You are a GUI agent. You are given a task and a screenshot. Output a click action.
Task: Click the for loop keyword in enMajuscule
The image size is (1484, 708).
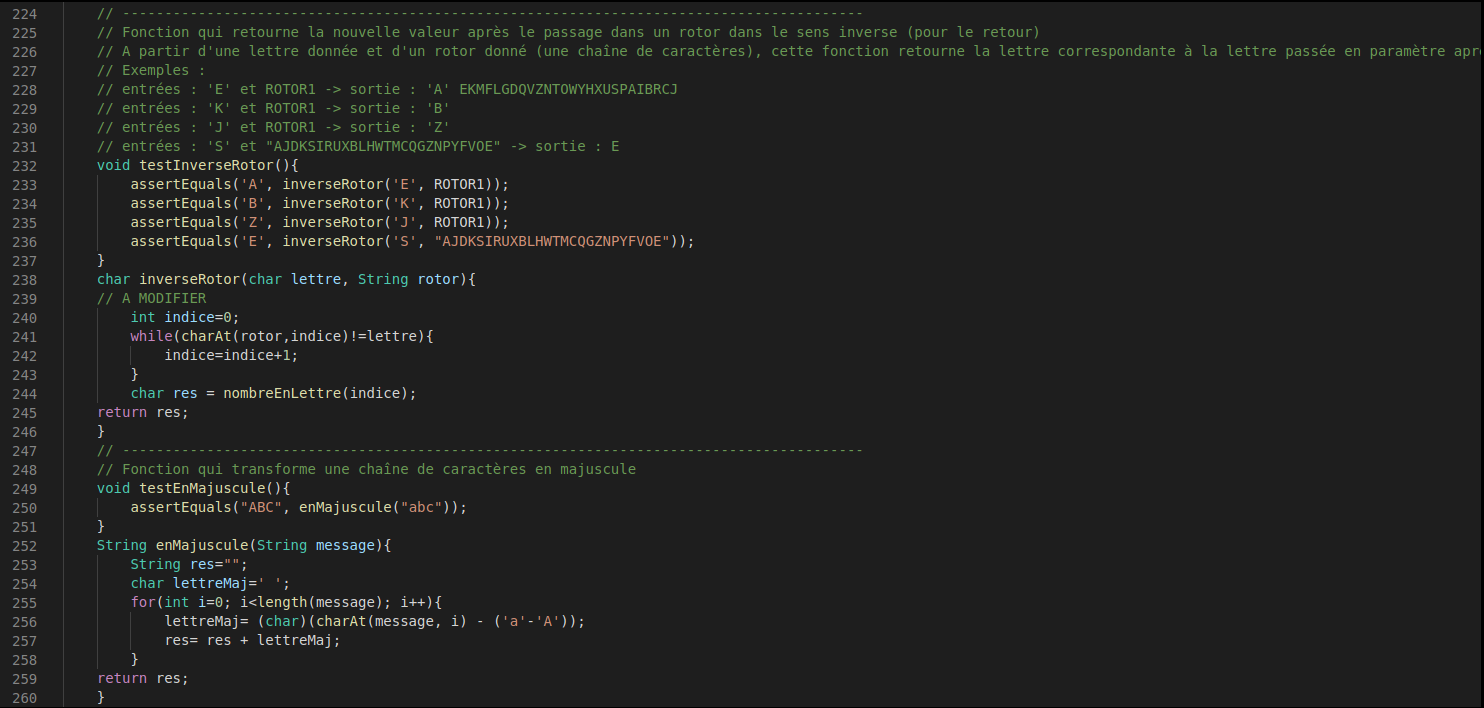tap(143, 602)
